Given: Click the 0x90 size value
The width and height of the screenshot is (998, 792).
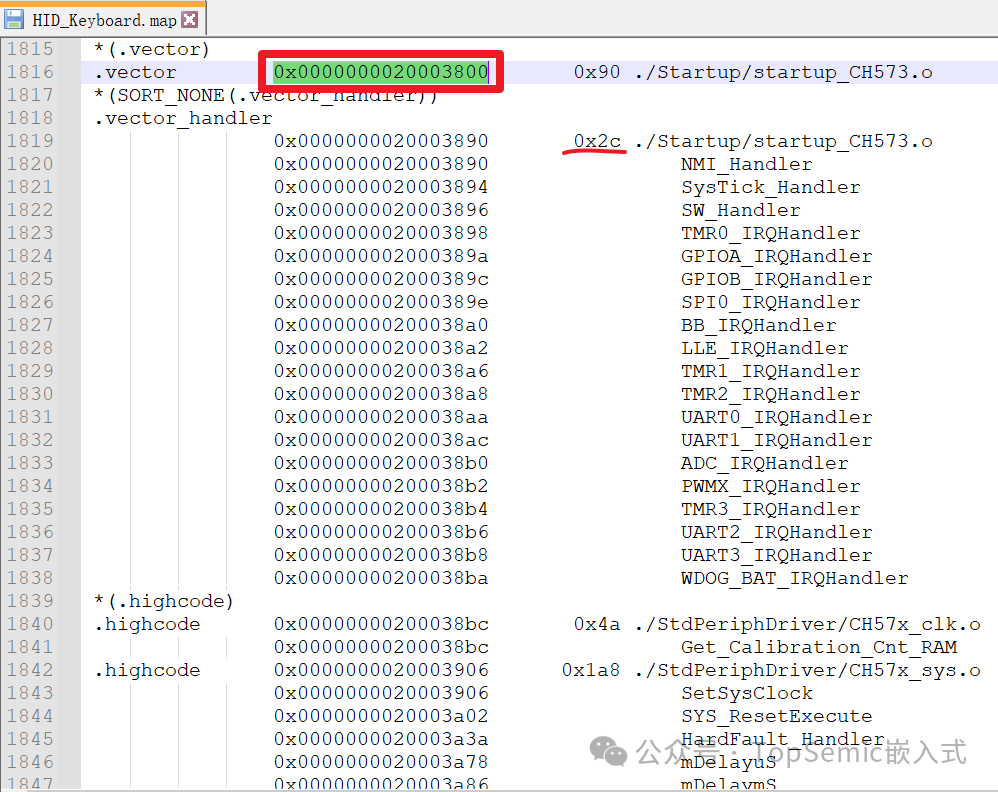Looking at the screenshot, I should tap(597, 72).
